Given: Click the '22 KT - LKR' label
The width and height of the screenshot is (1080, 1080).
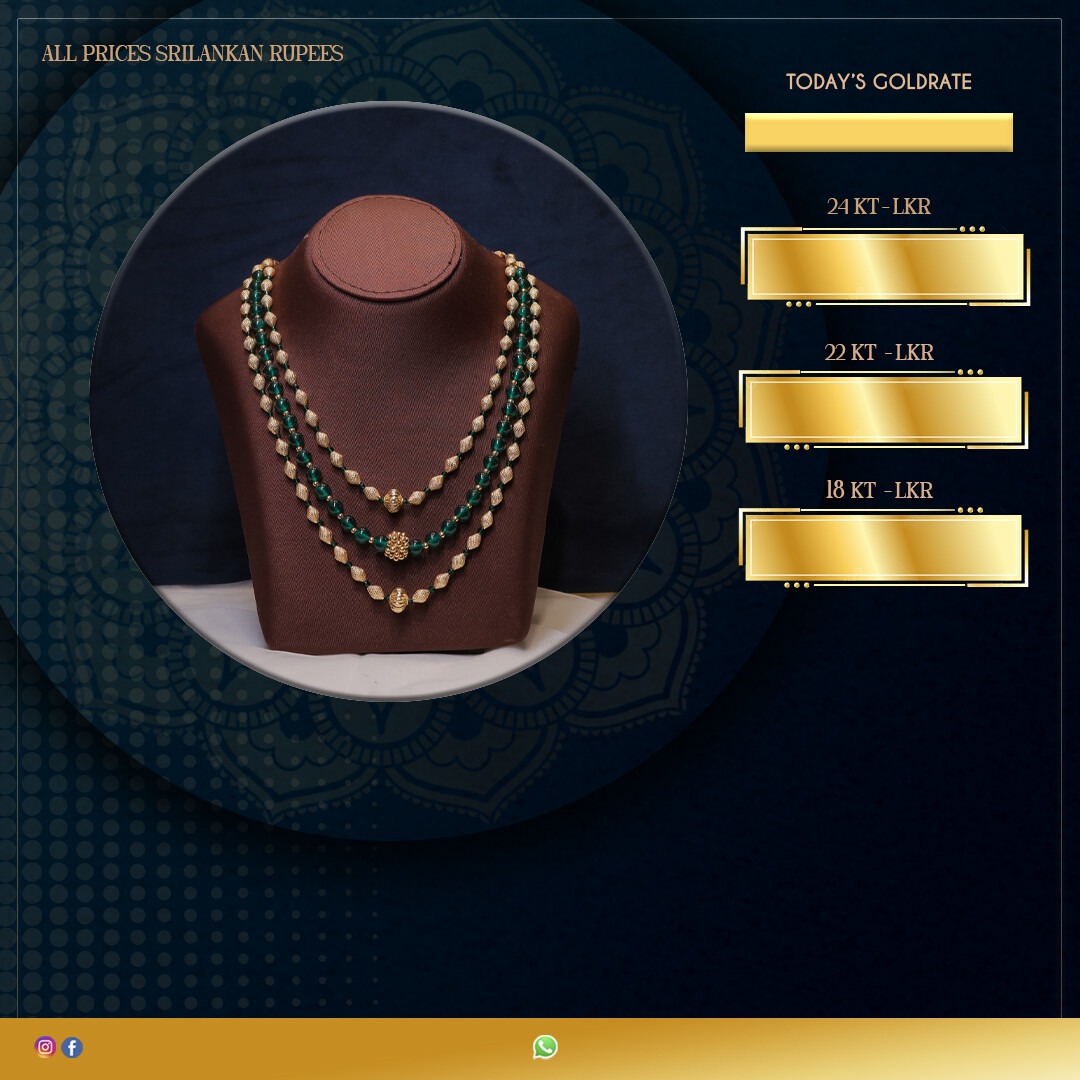Looking at the screenshot, I should coord(879,352).
